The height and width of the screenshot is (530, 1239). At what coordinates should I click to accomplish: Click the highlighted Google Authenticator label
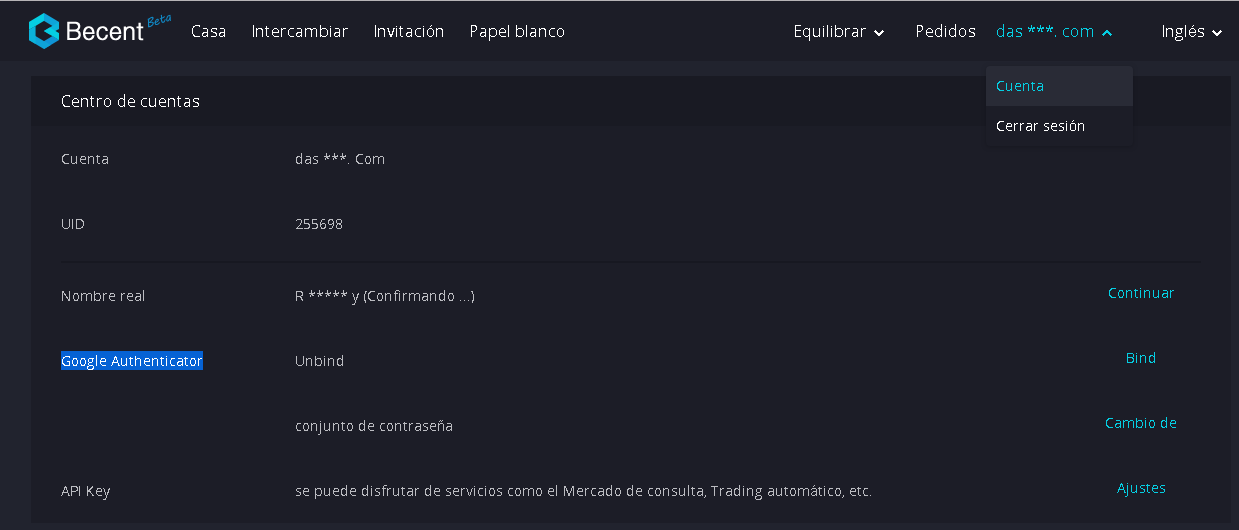pyautogui.click(x=132, y=361)
